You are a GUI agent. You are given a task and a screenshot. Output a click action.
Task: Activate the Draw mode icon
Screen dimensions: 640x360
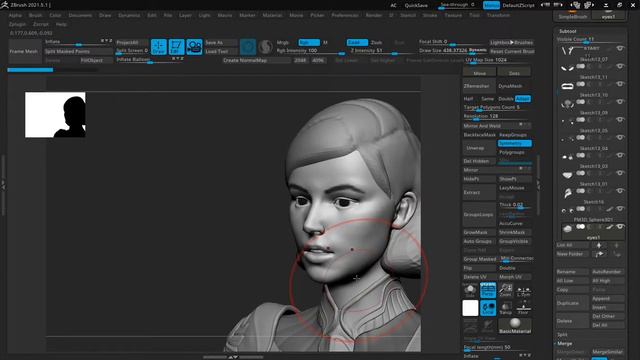[158, 47]
